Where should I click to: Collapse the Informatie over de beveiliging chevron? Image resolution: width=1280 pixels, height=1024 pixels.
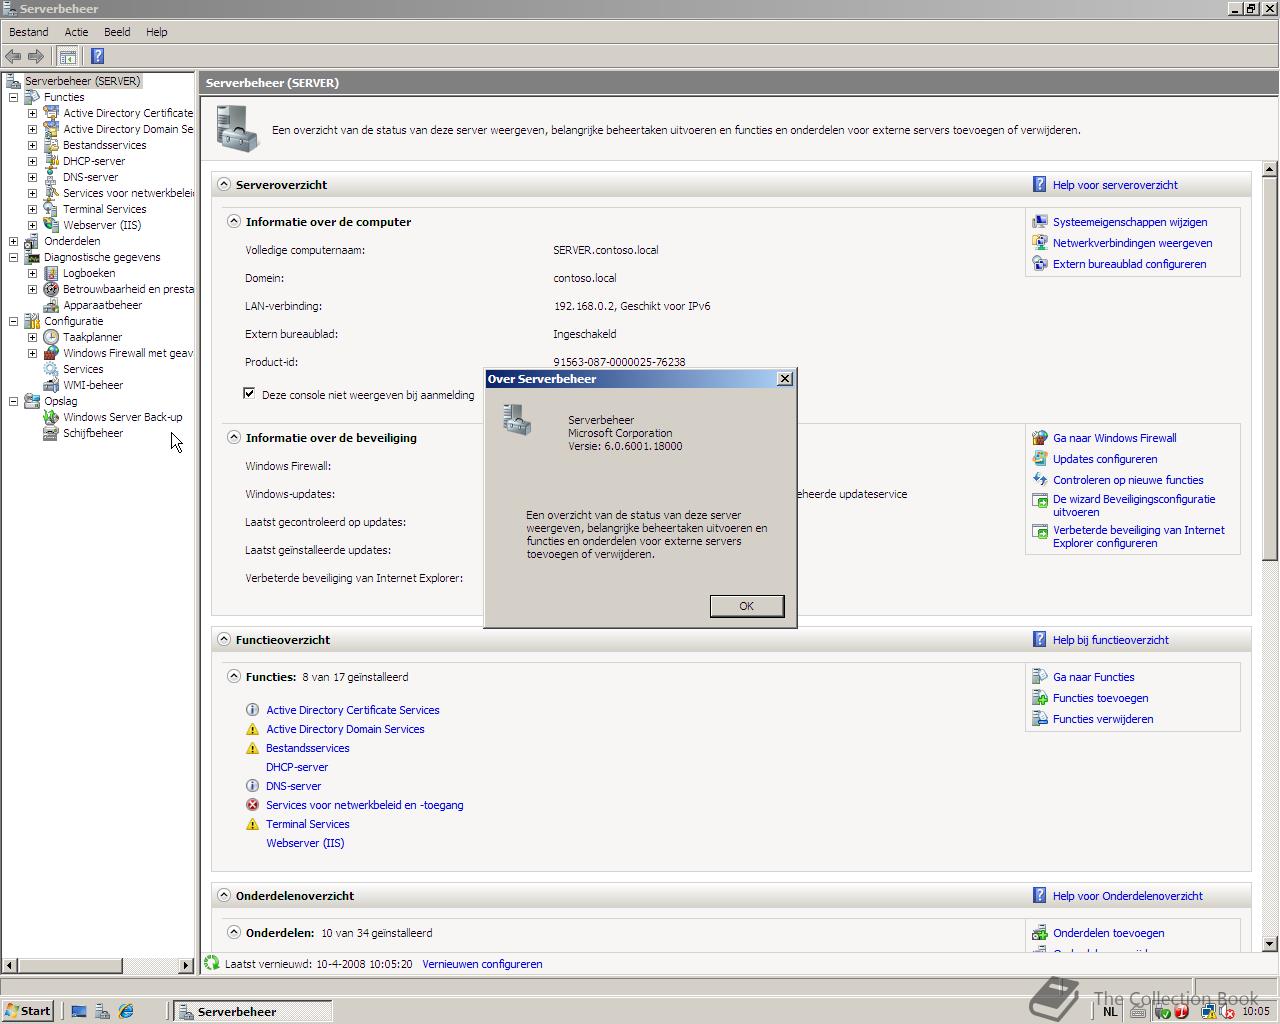coord(234,437)
